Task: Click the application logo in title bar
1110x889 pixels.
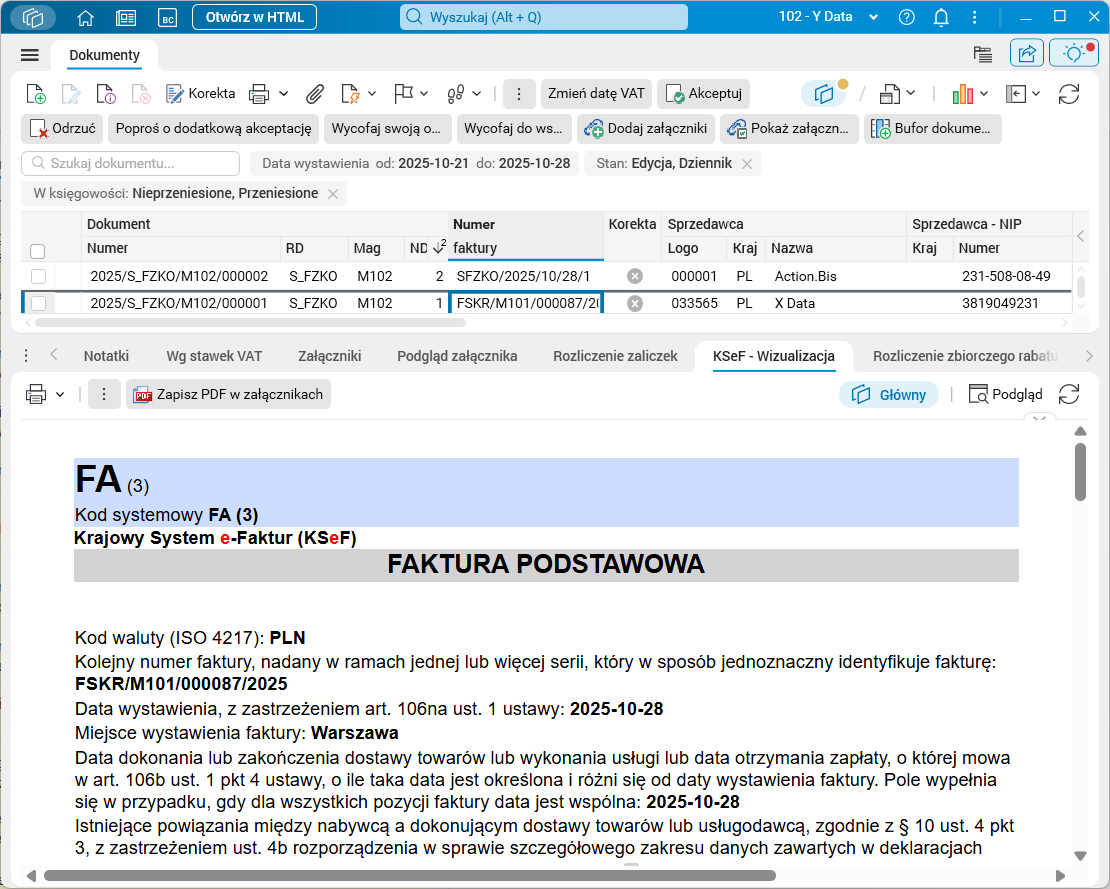Action: click(x=33, y=18)
